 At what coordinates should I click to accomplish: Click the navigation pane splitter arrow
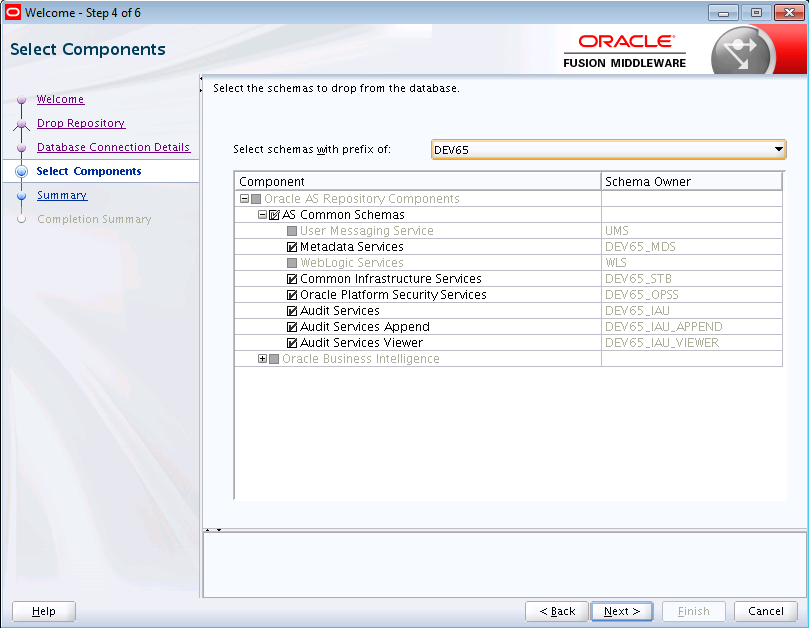[x=201, y=84]
